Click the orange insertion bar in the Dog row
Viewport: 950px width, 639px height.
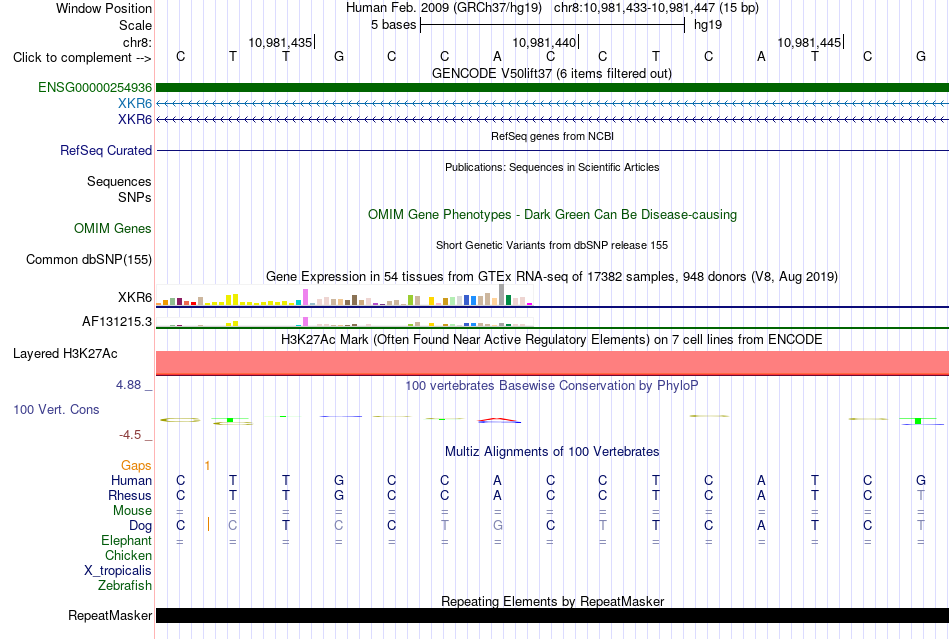coord(208,525)
